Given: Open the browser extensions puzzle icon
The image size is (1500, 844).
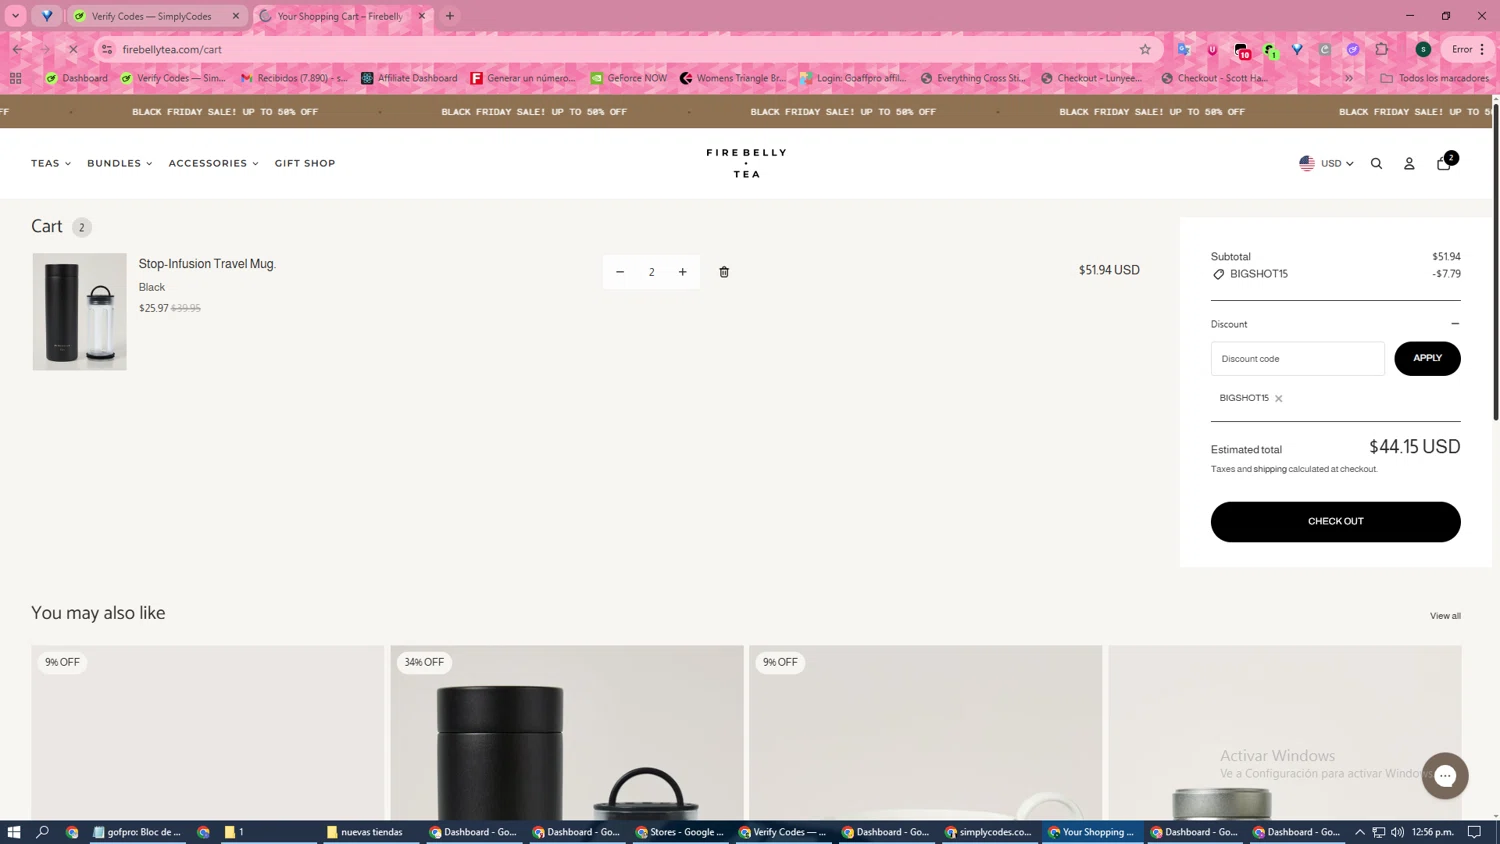Looking at the screenshot, I should point(1382,49).
